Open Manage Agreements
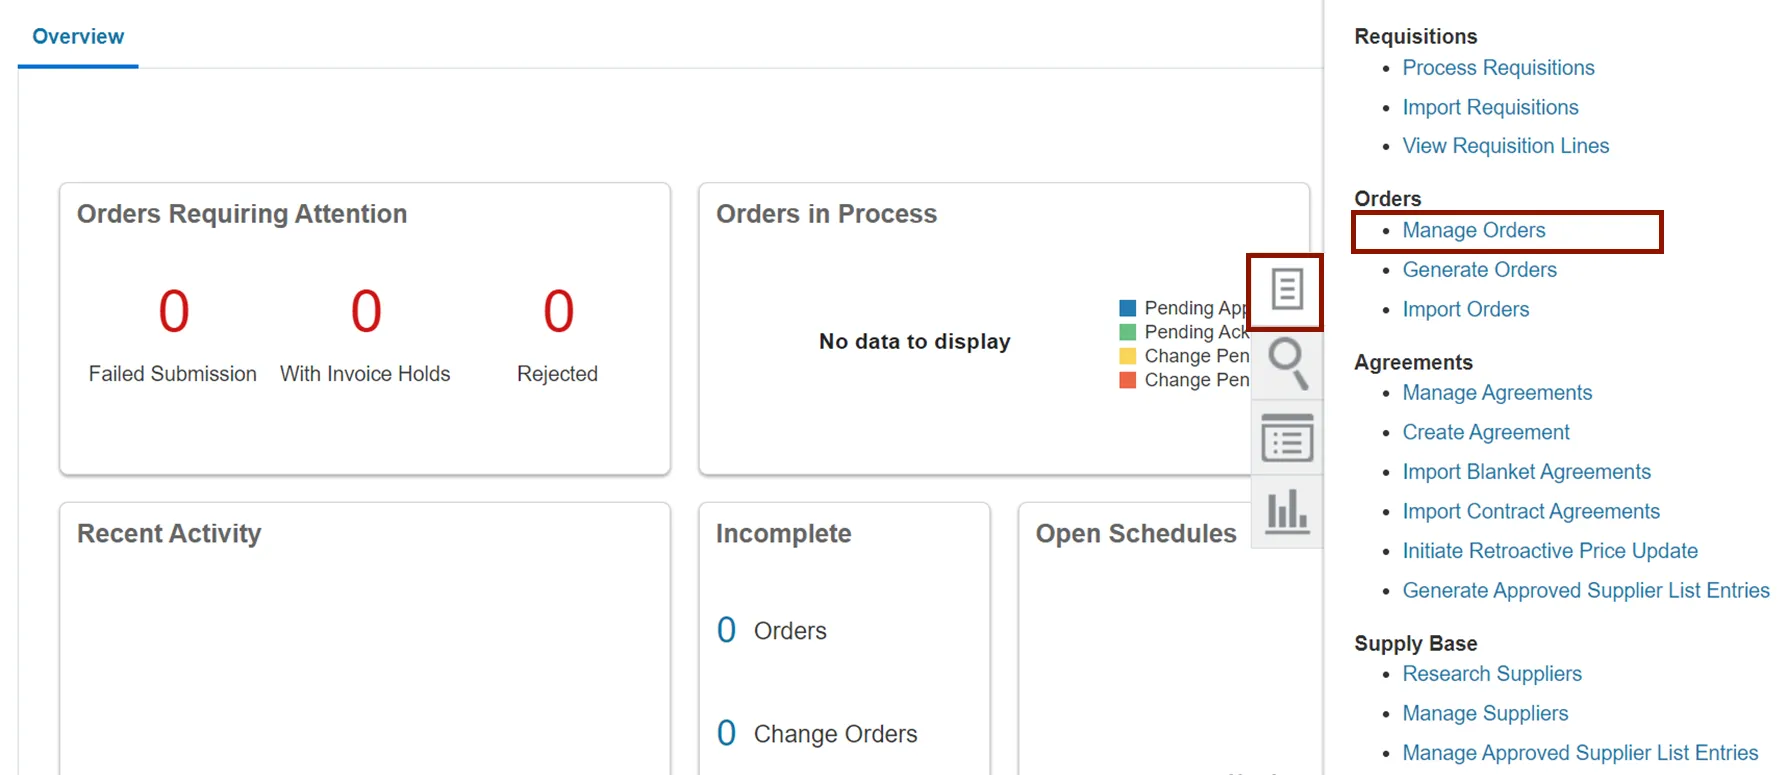Screen dimensions: 1786x775 1496,393
